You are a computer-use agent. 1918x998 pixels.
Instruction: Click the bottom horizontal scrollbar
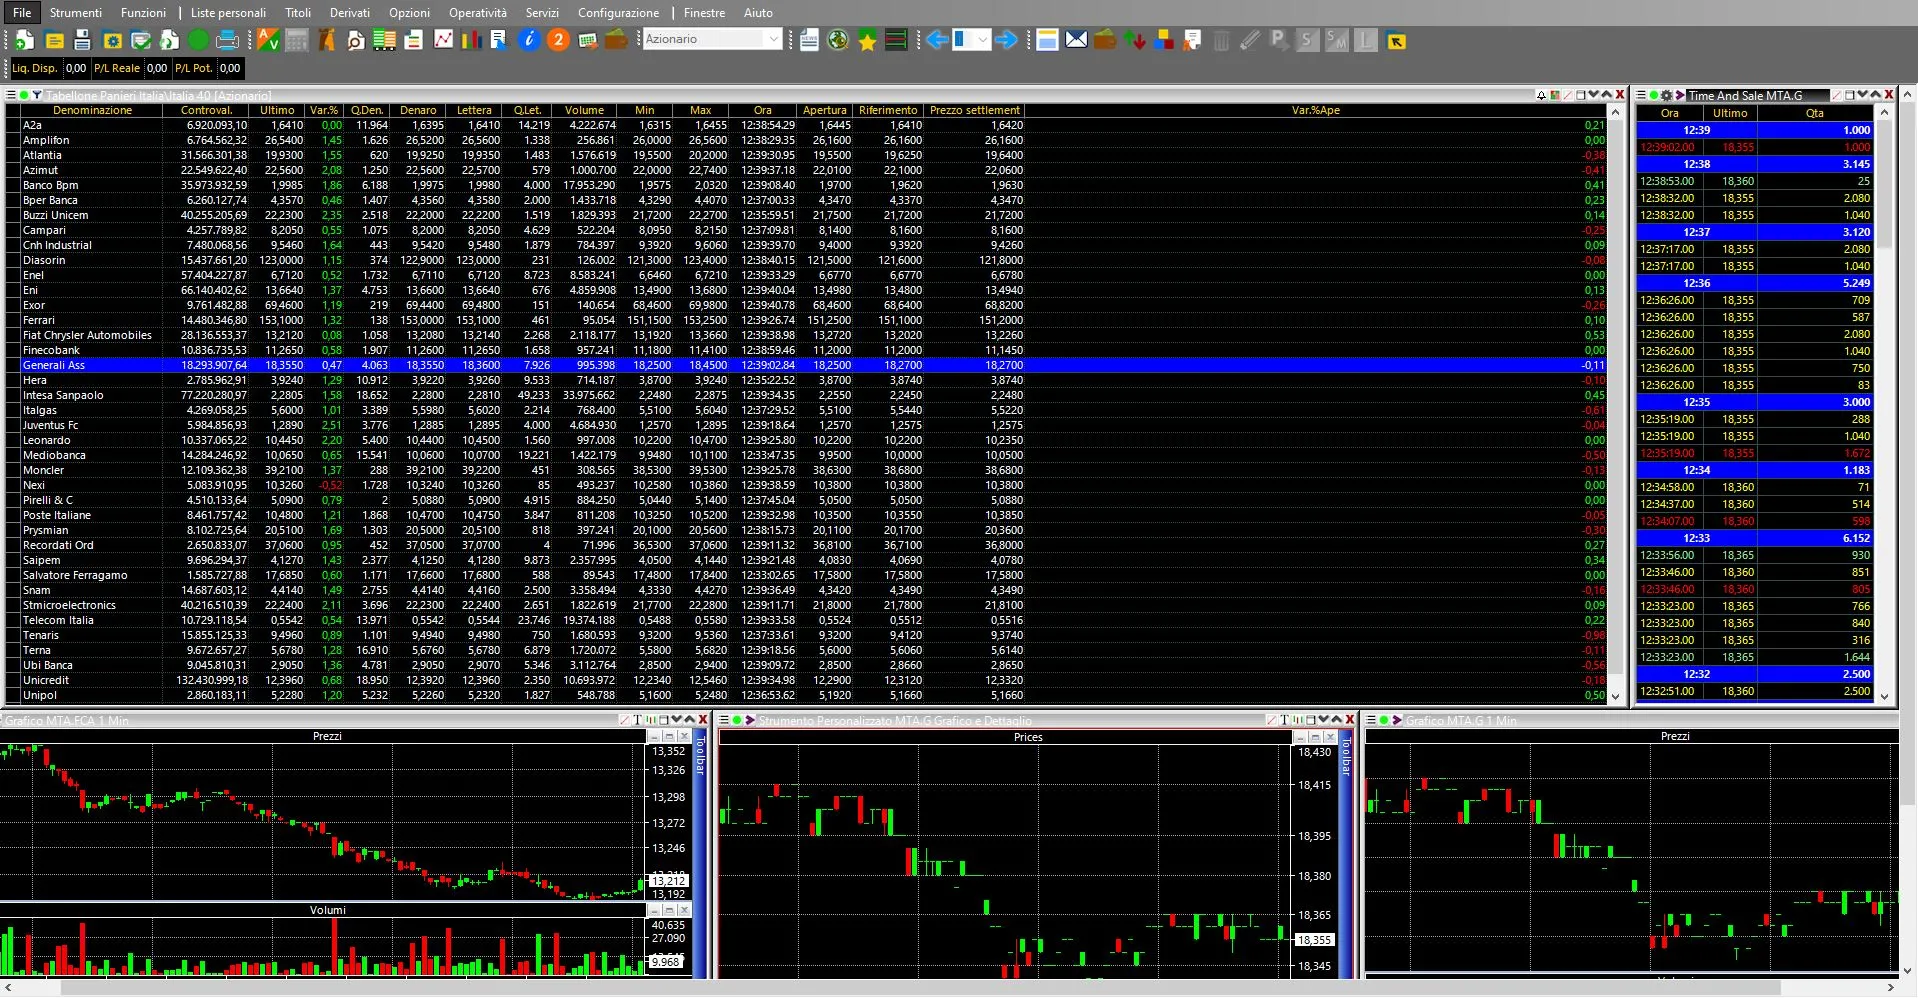(950, 987)
